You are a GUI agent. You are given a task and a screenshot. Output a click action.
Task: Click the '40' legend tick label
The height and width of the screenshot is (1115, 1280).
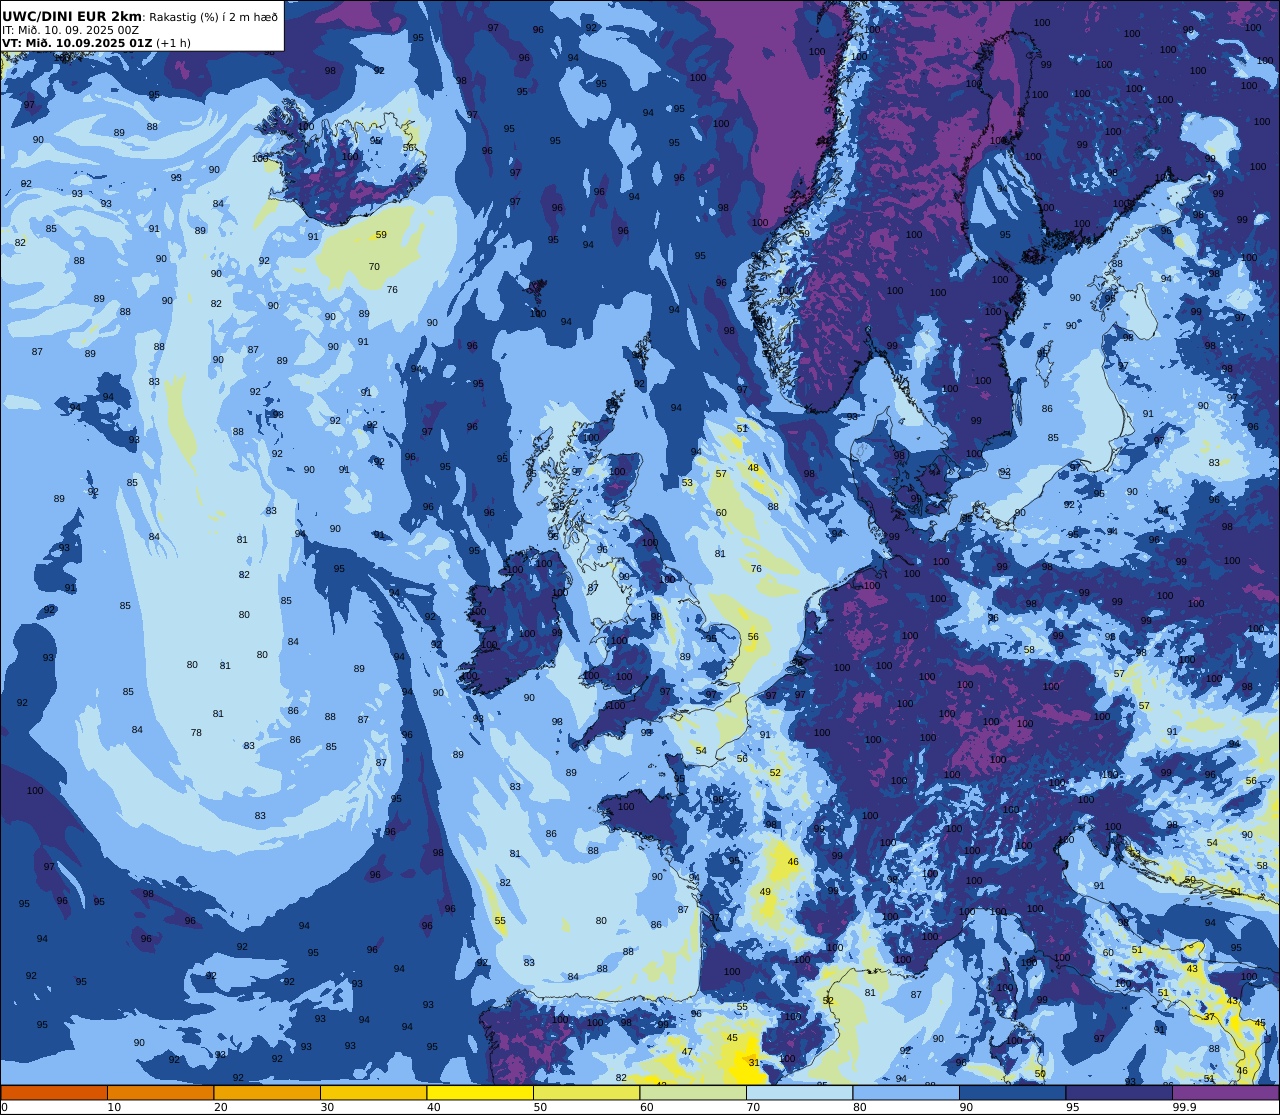(x=433, y=1107)
